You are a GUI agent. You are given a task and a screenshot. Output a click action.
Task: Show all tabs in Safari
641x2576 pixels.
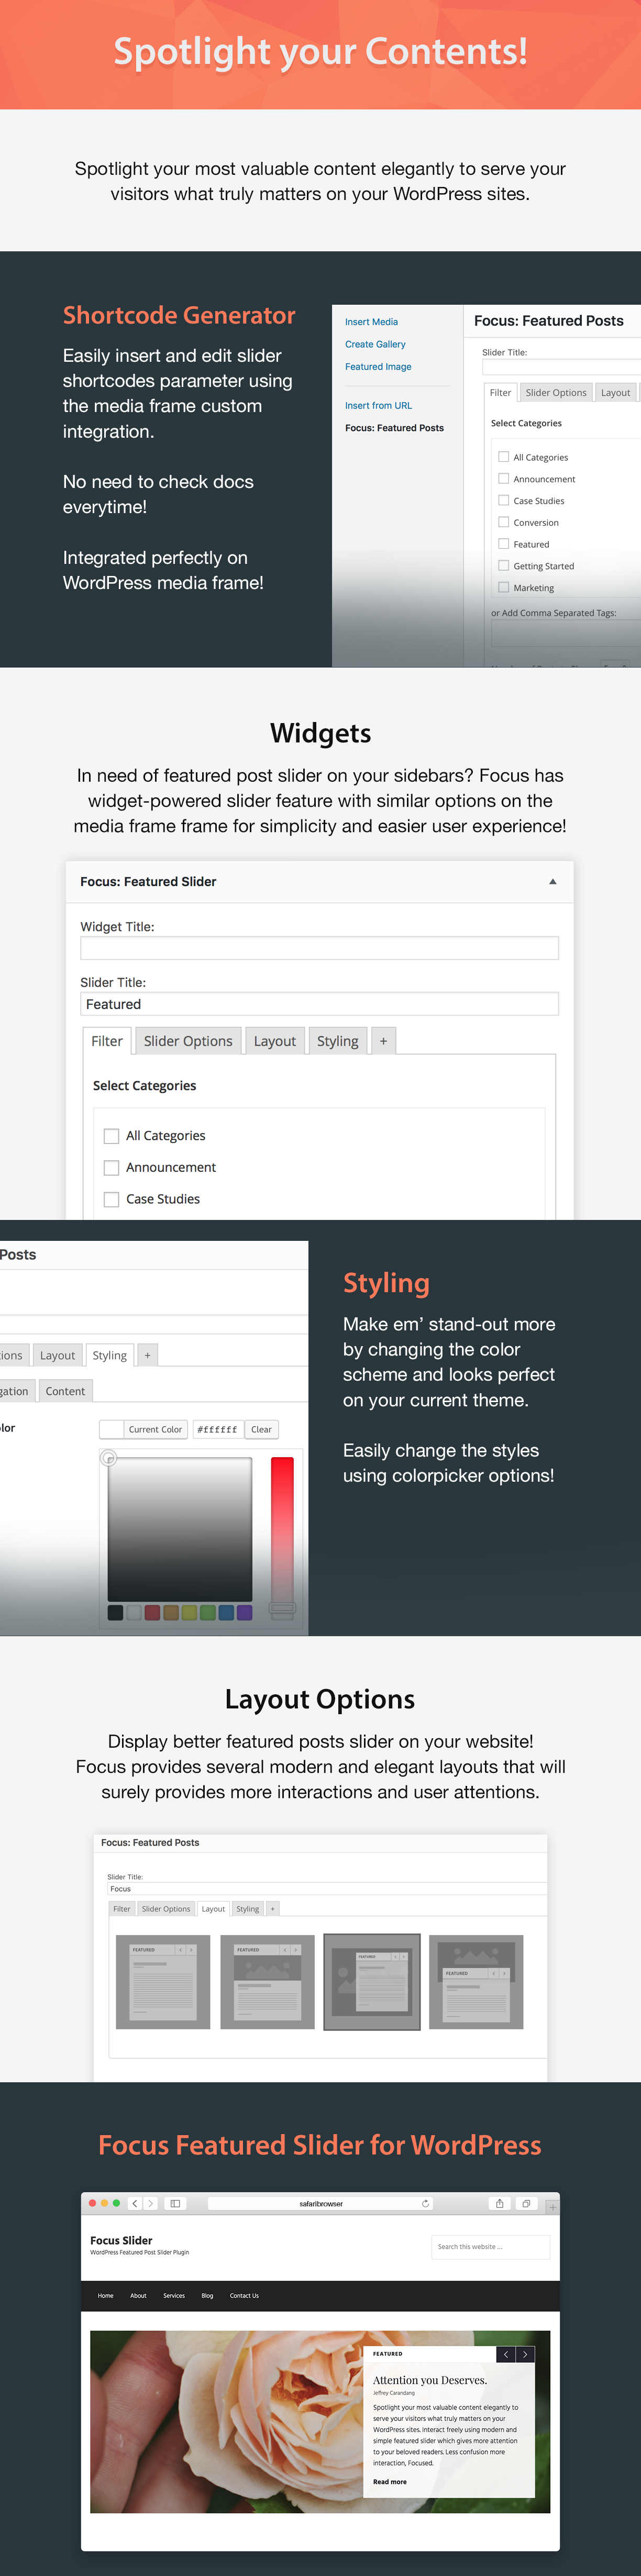[x=525, y=2203]
